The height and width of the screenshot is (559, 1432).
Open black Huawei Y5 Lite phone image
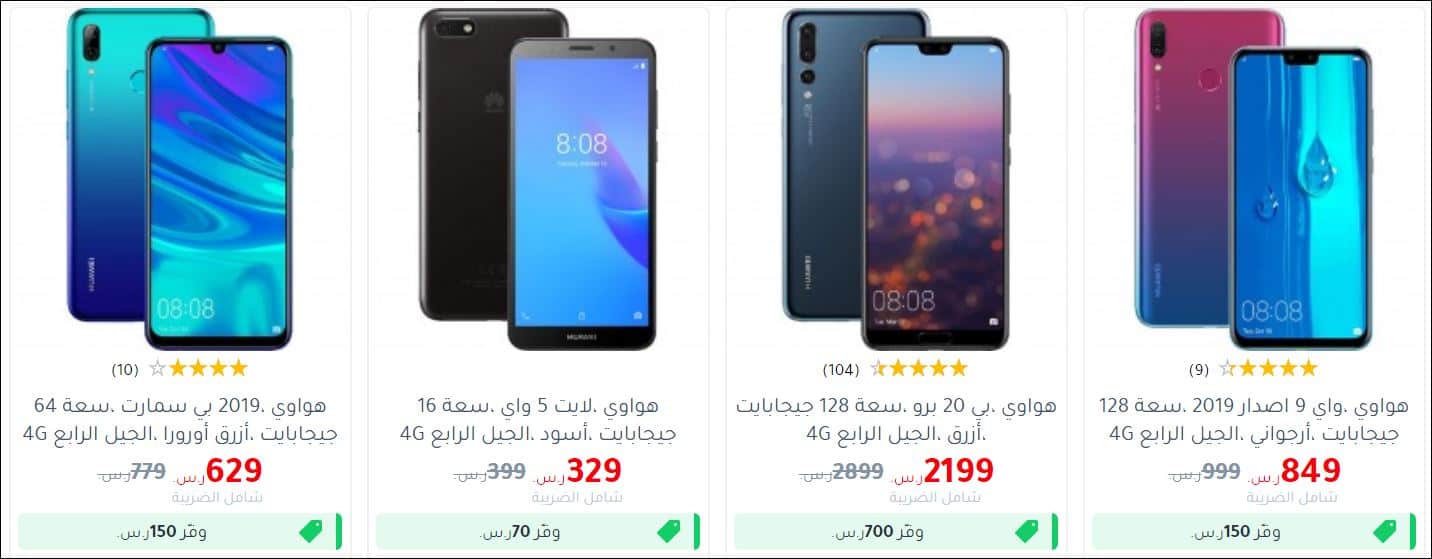pyautogui.click(x=537, y=179)
